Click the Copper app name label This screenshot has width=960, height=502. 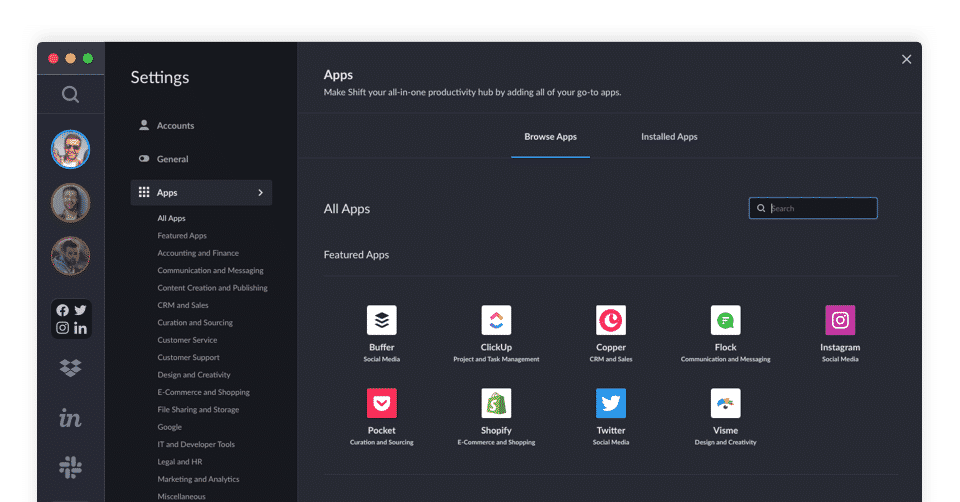610,347
